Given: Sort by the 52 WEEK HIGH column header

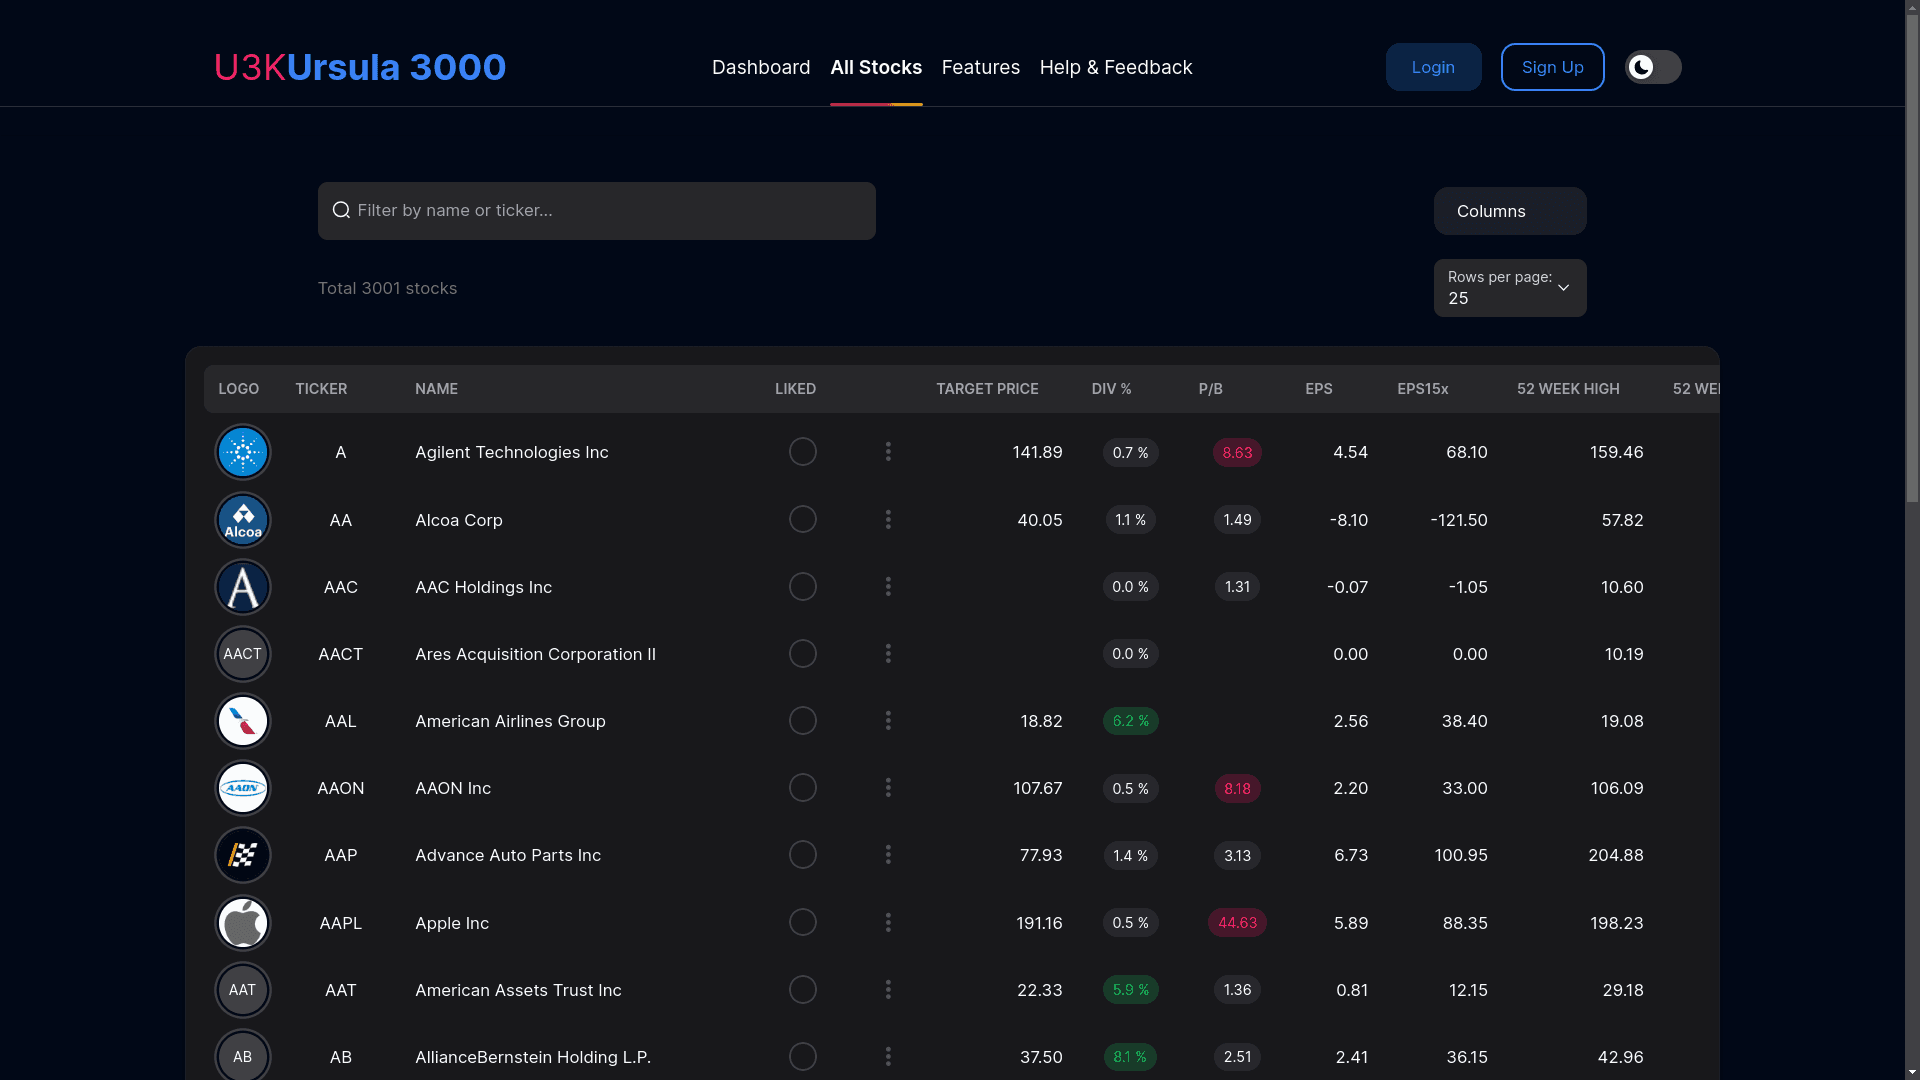Looking at the screenshot, I should [1568, 389].
